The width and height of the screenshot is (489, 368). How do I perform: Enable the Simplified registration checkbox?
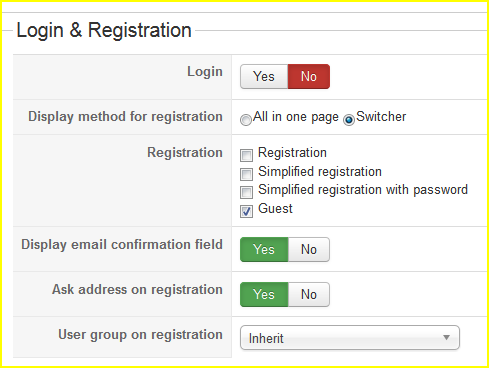(246, 174)
